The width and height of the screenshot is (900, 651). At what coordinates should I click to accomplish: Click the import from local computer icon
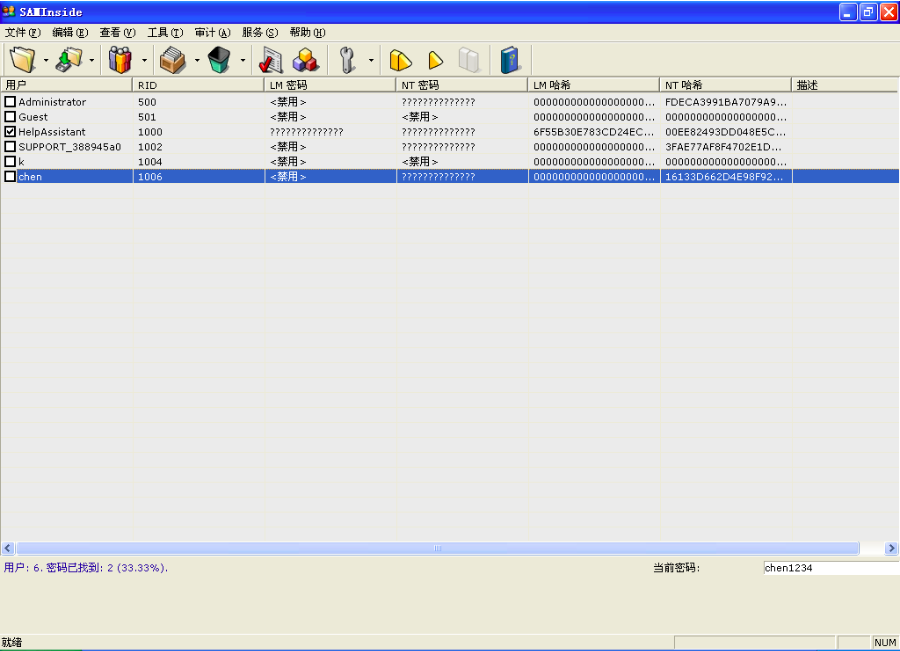(69, 59)
